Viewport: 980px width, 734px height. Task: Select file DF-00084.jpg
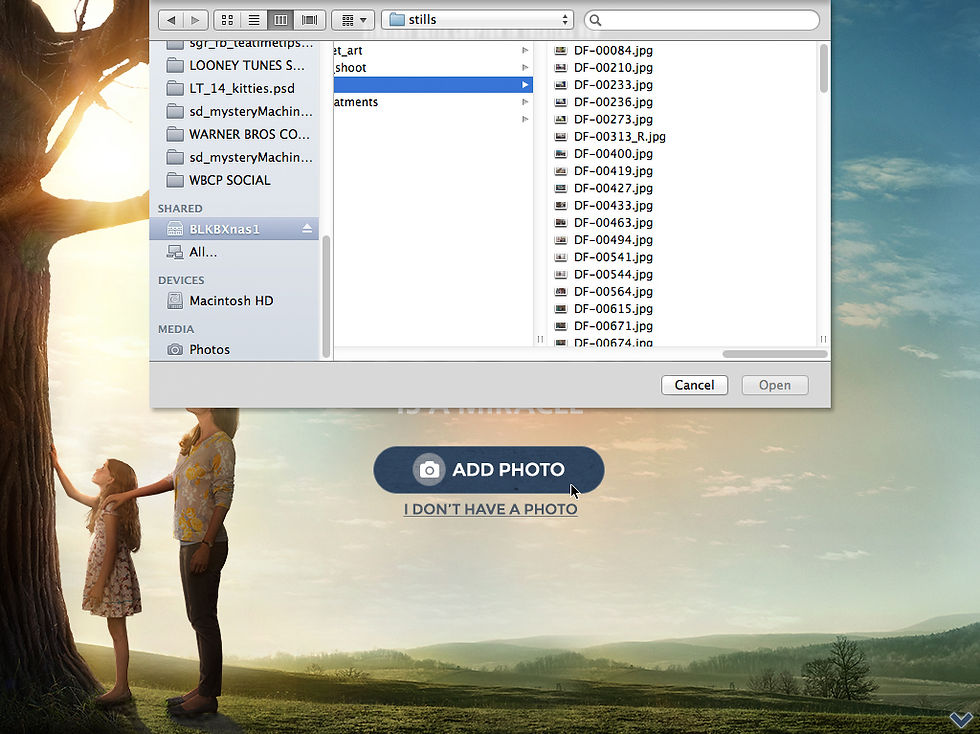(x=612, y=51)
